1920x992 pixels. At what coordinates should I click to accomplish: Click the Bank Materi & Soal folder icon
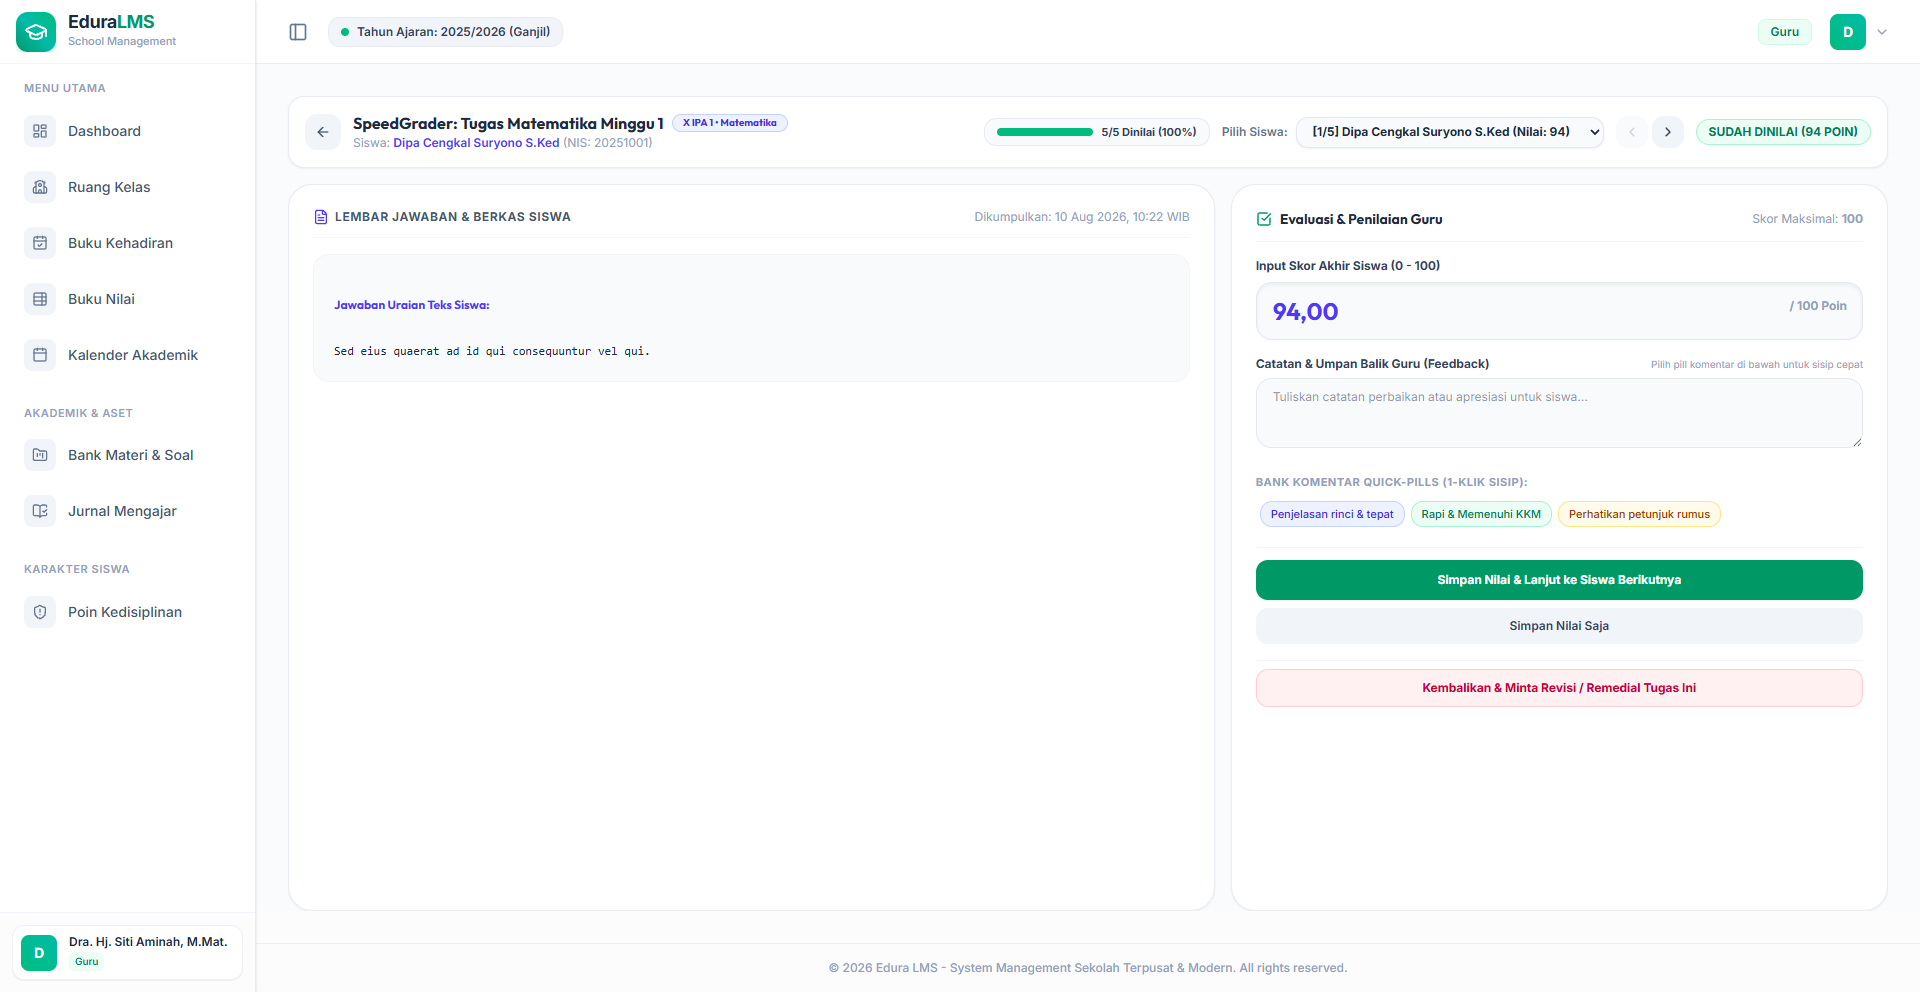pos(40,455)
